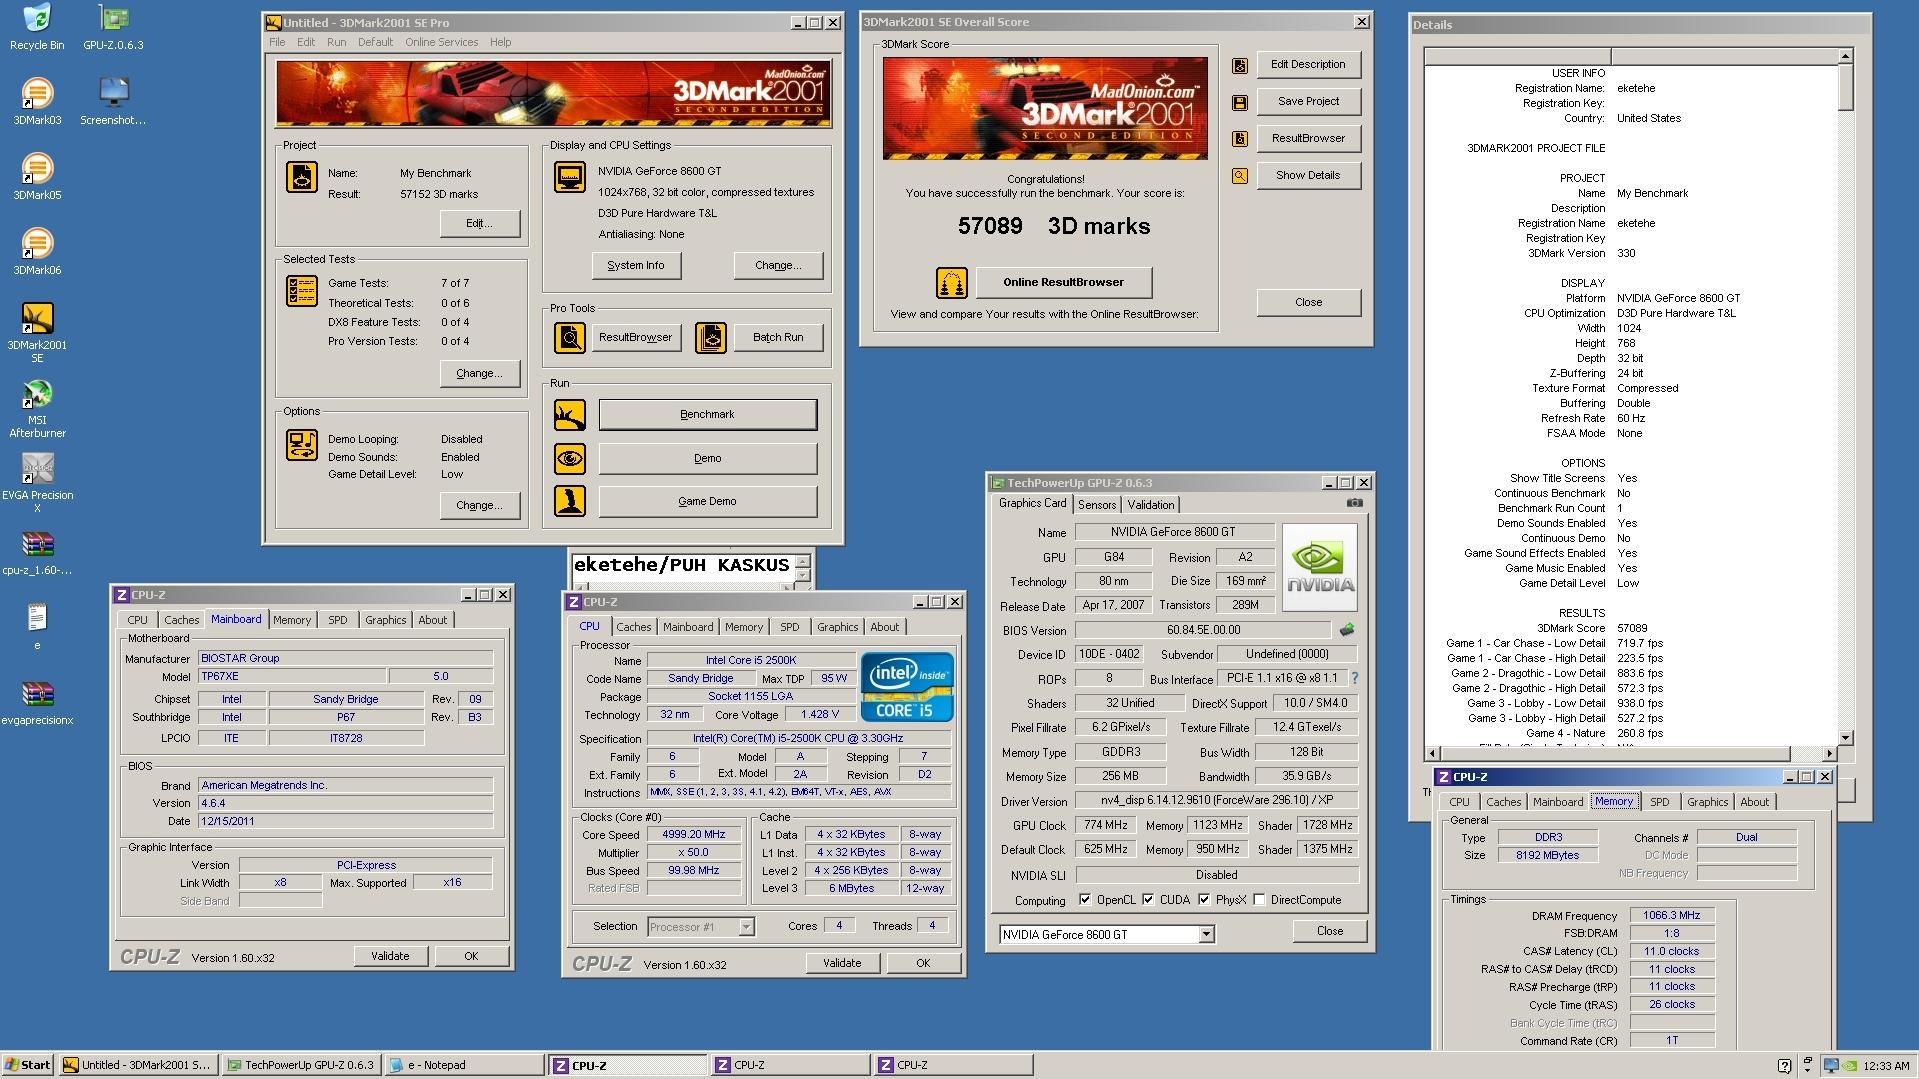Click the Batch Run icon in Pro Tools
The height and width of the screenshot is (1079, 1919).
tap(711, 338)
